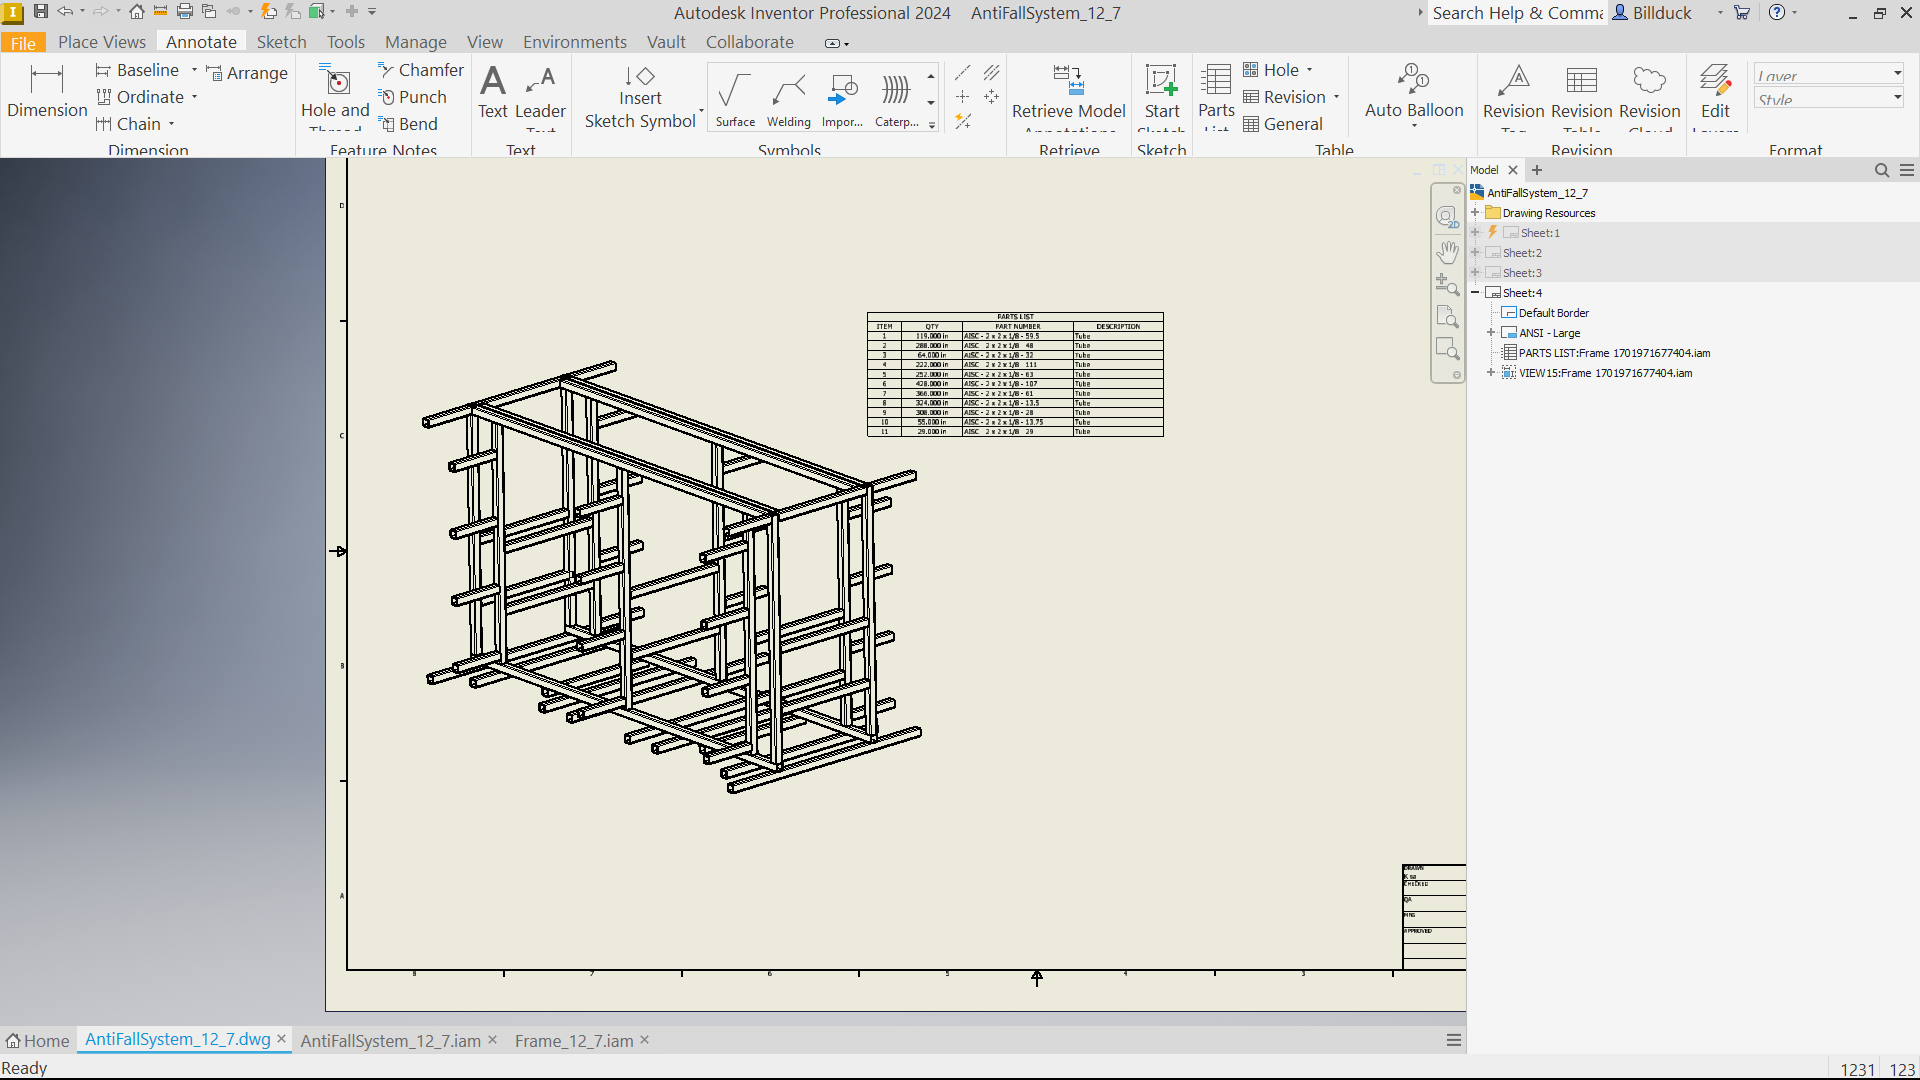Click the Search Help & Commands field
The image size is (1920, 1080).
tap(1517, 13)
